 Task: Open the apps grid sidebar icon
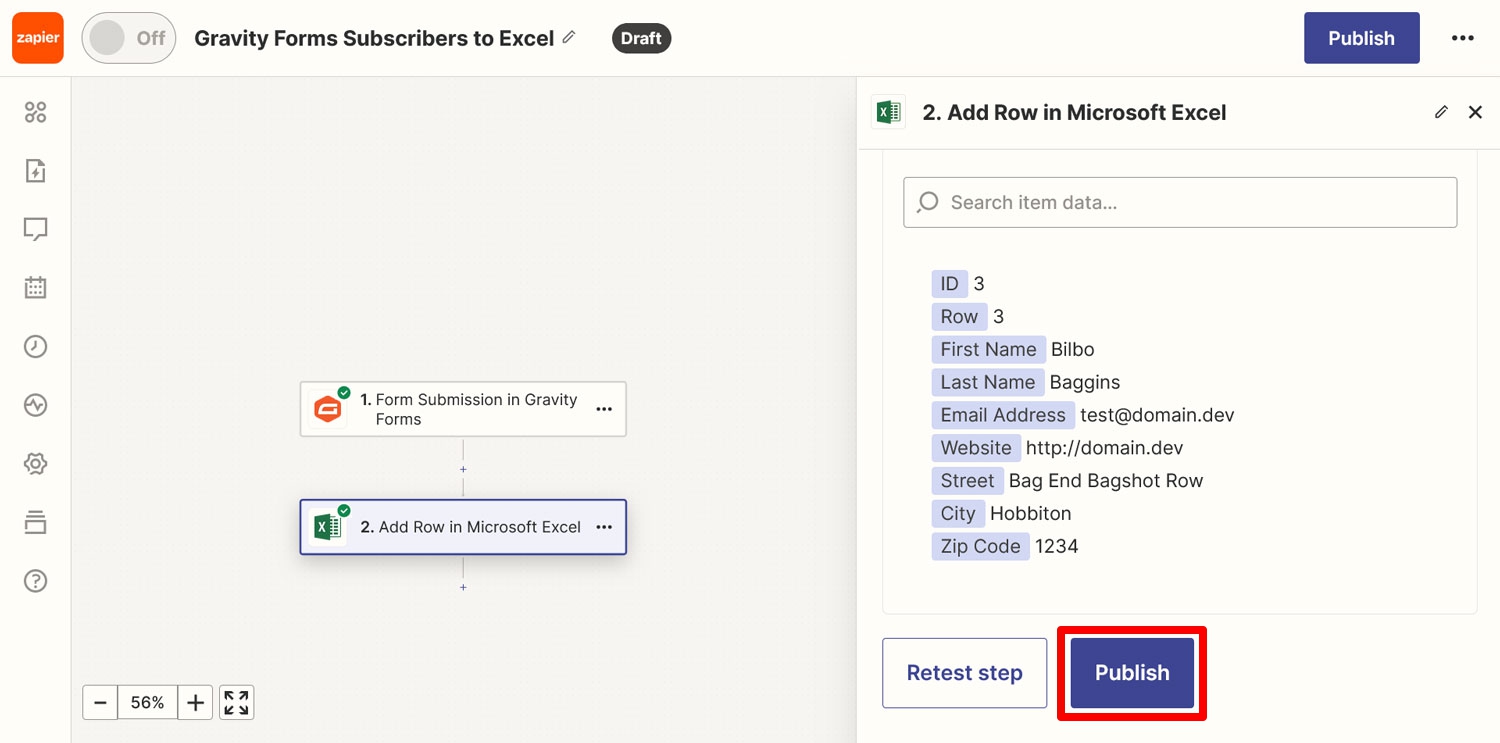[36, 112]
